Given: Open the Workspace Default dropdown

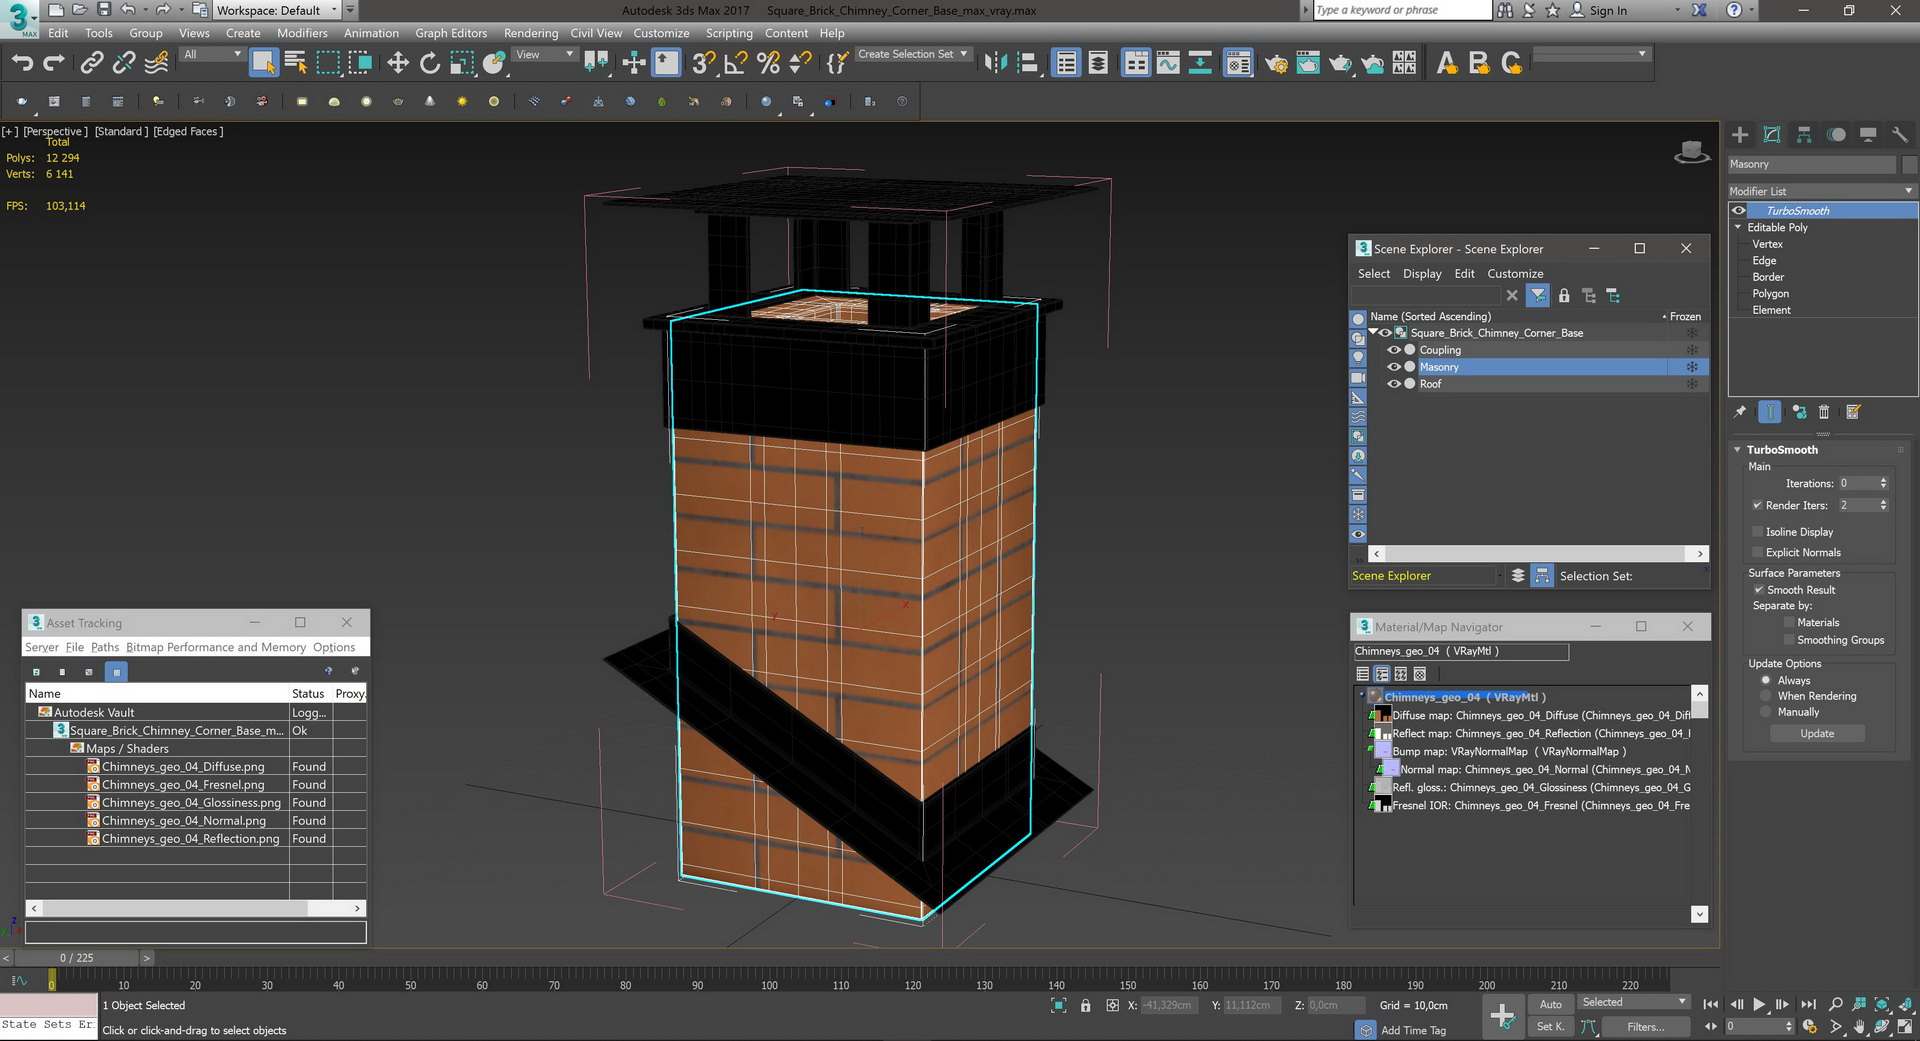Looking at the screenshot, I should (x=278, y=10).
